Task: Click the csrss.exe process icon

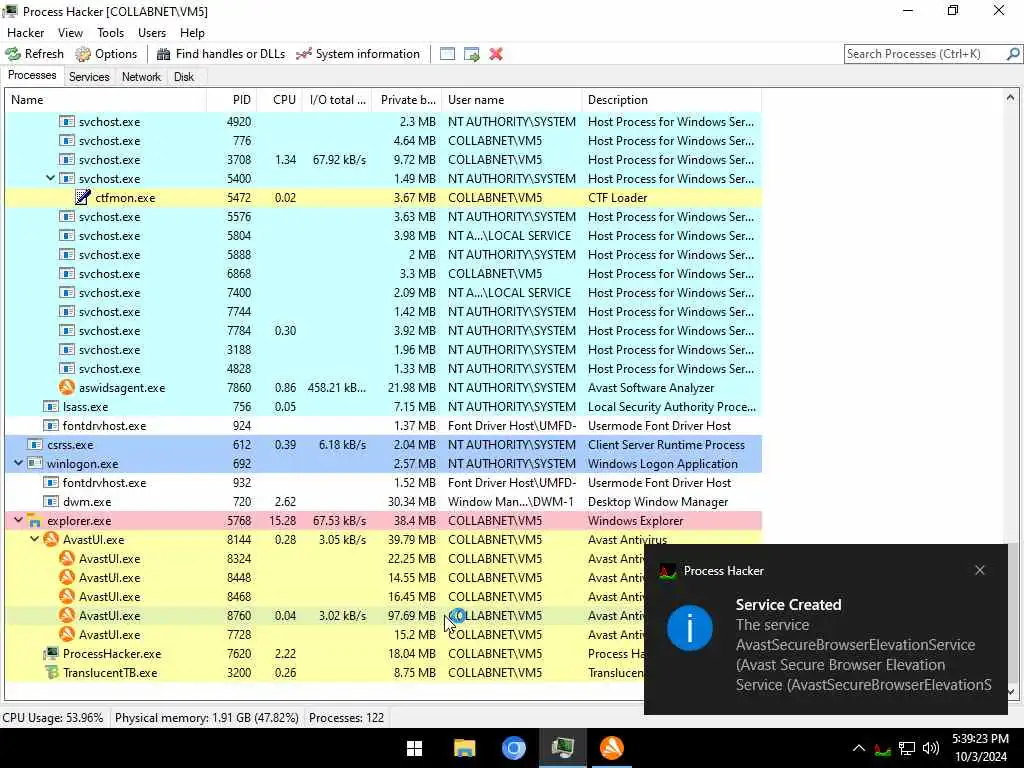Action: tap(35, 445)
